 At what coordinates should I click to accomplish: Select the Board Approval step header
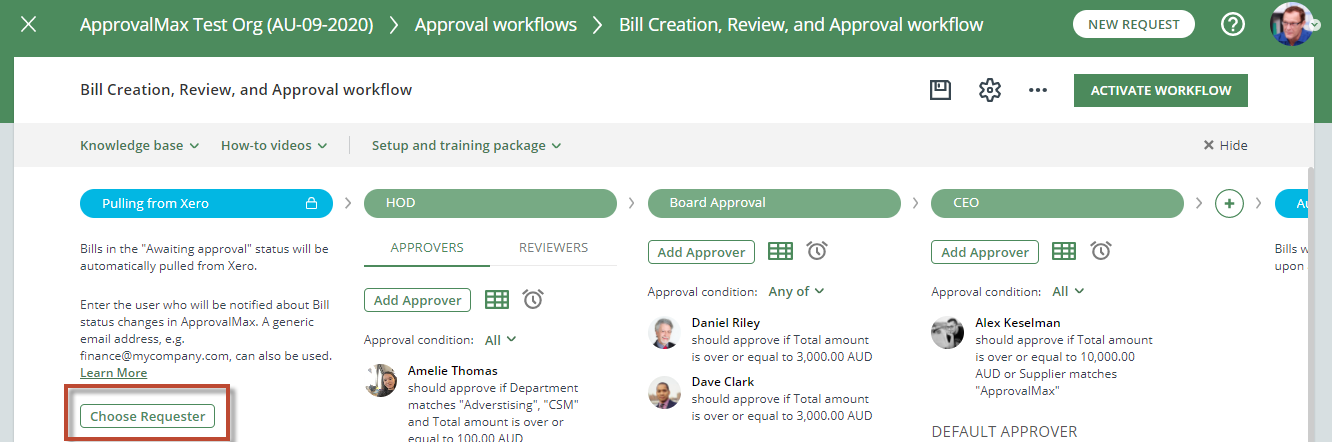point(774,204)
